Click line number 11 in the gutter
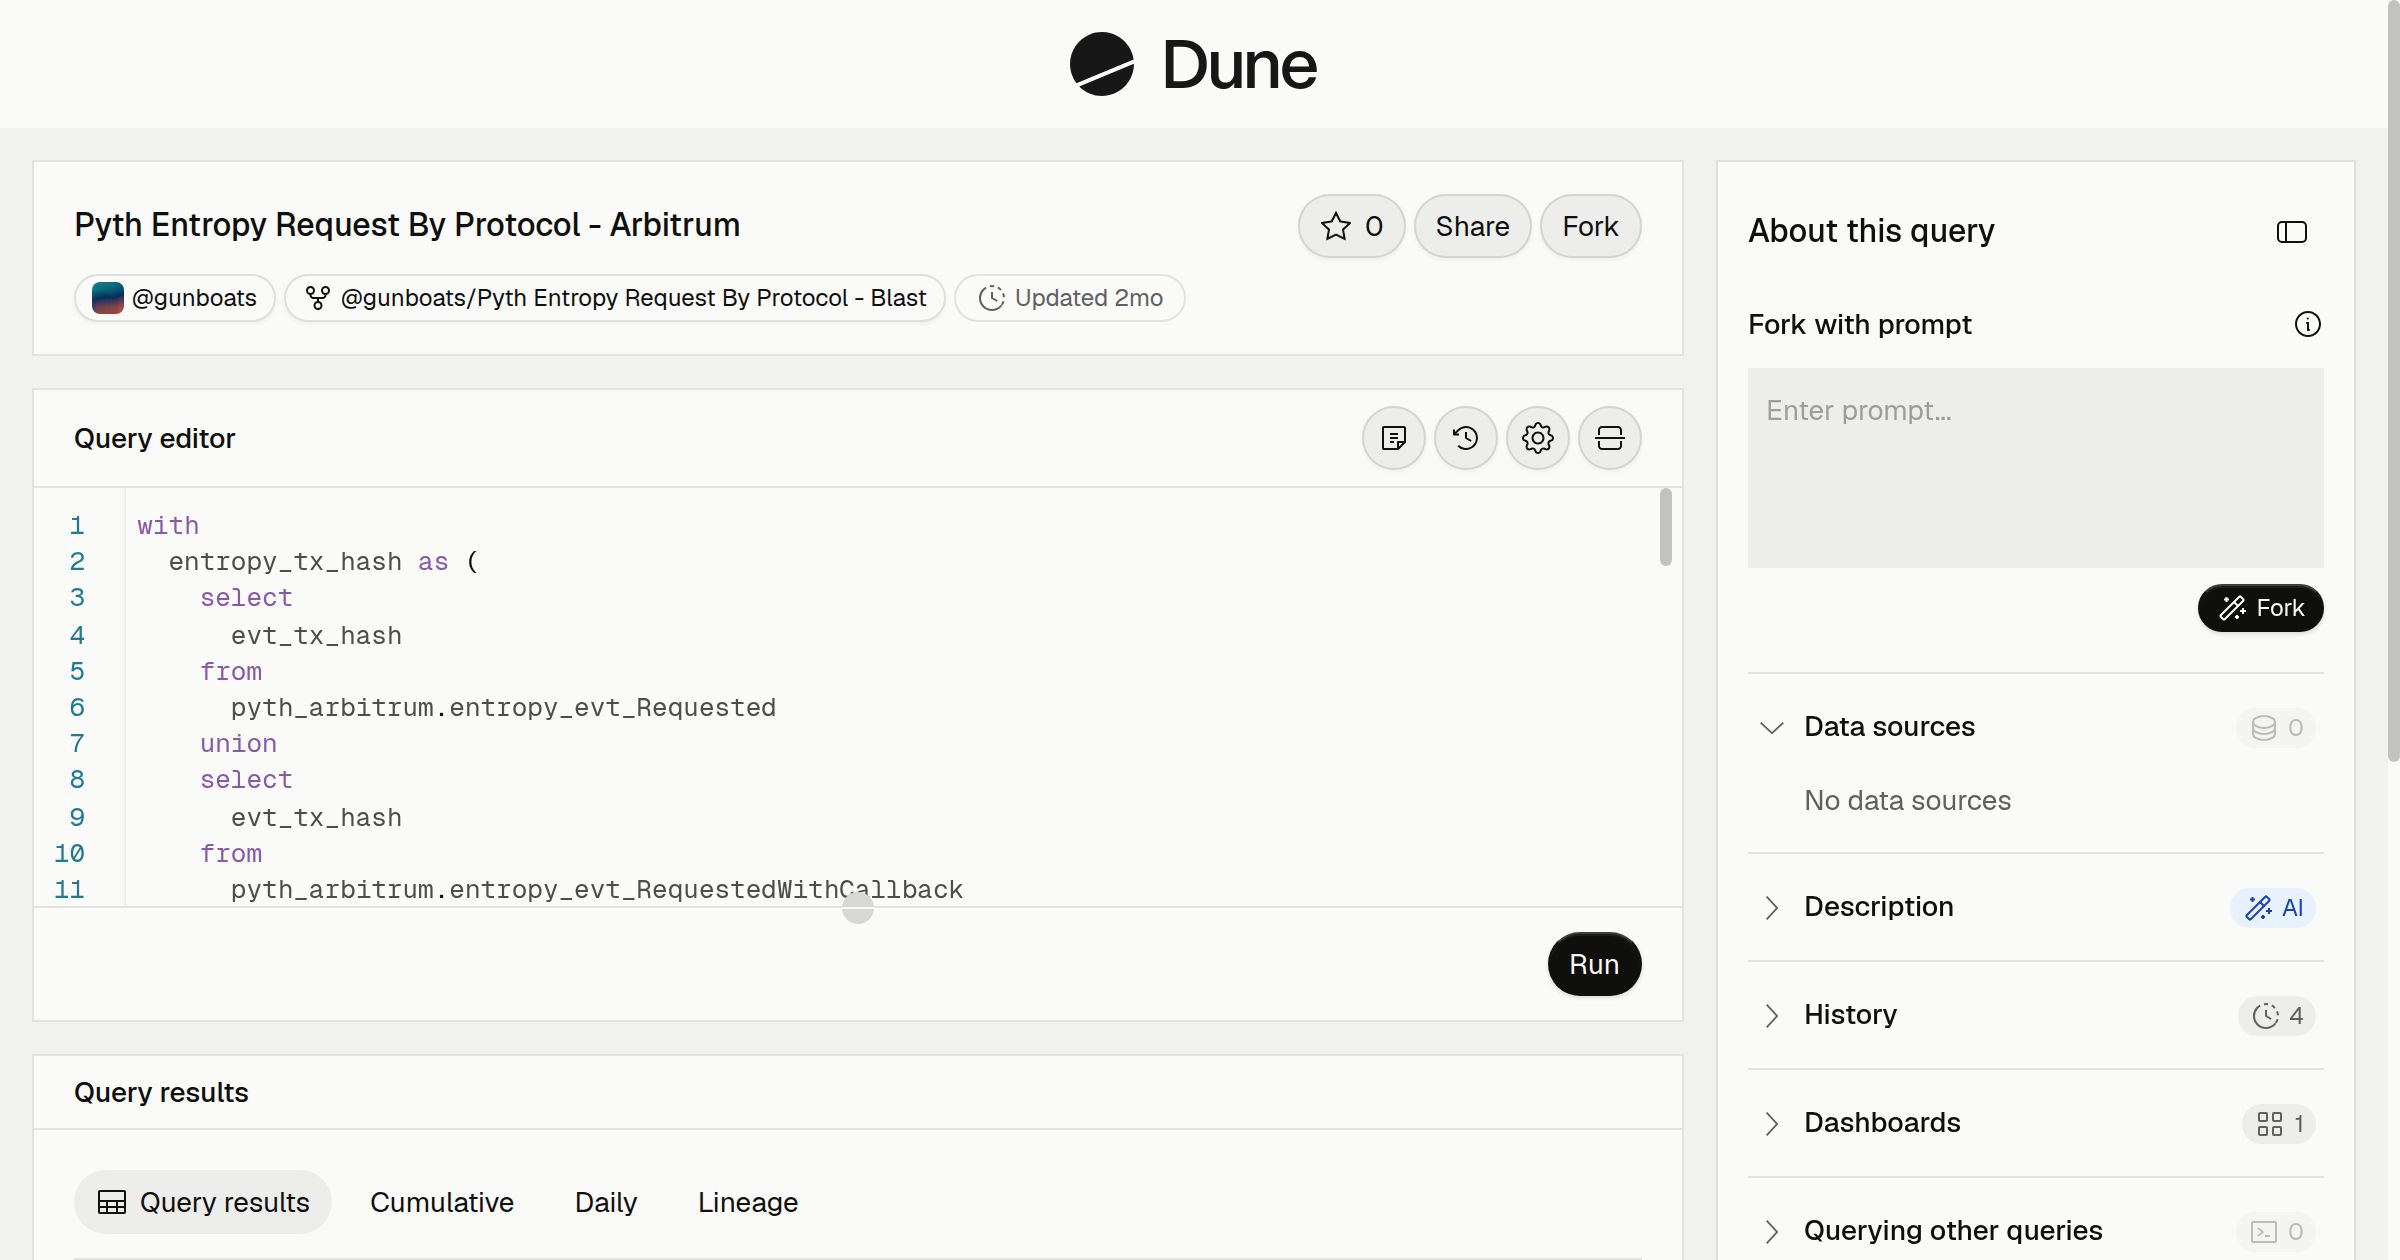The width and height of the screenshot is (2400, 1260). point(69,890)
